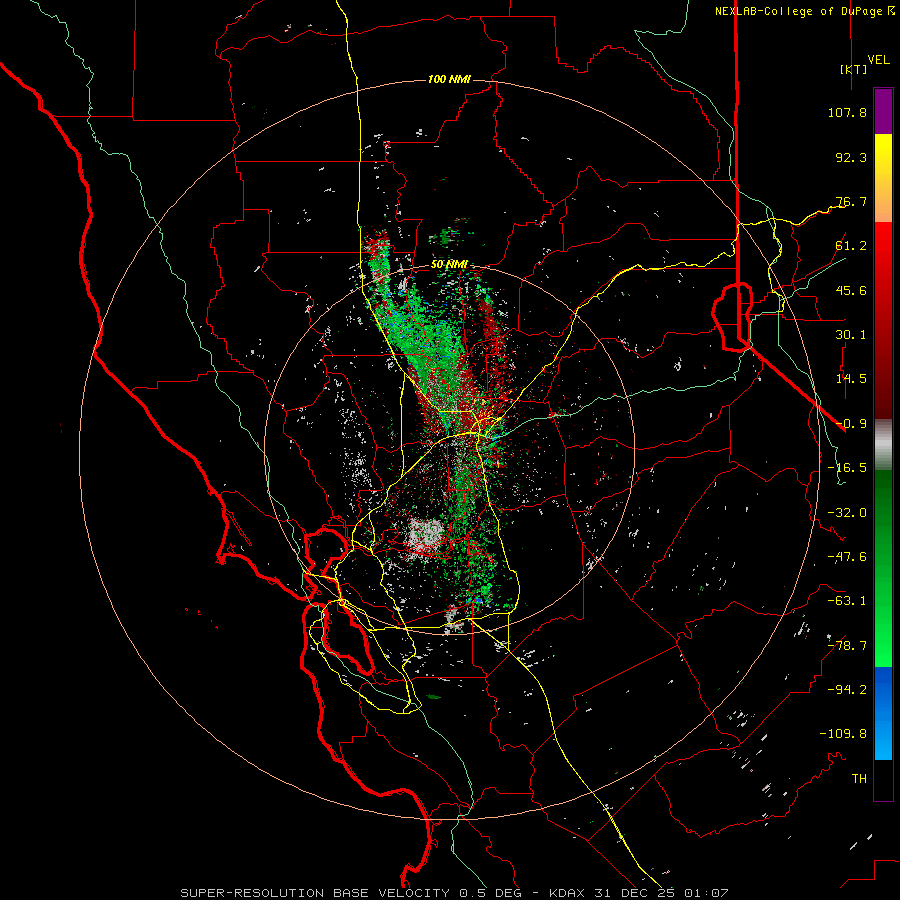Viewport: 900px width, 900px height.
Task: Click the [KT] units label
Action: click(854, 69)
